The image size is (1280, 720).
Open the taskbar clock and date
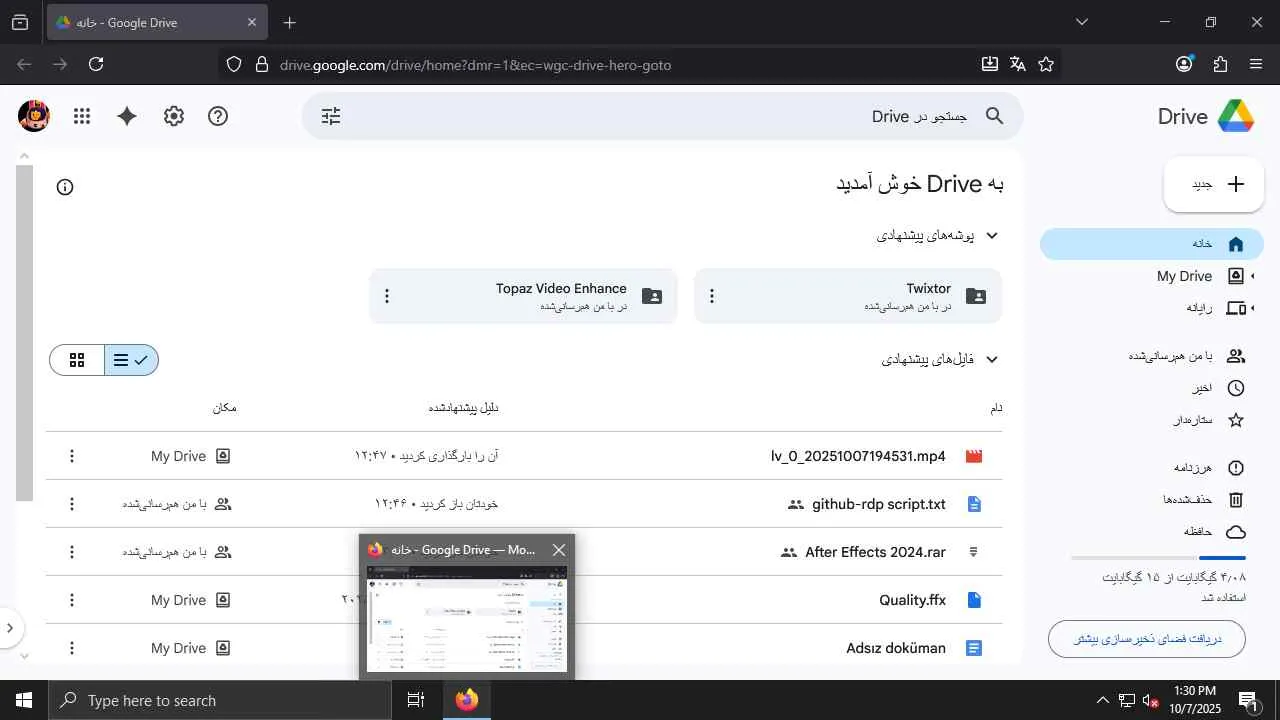pyautogui.click(x=1194, y=700)
